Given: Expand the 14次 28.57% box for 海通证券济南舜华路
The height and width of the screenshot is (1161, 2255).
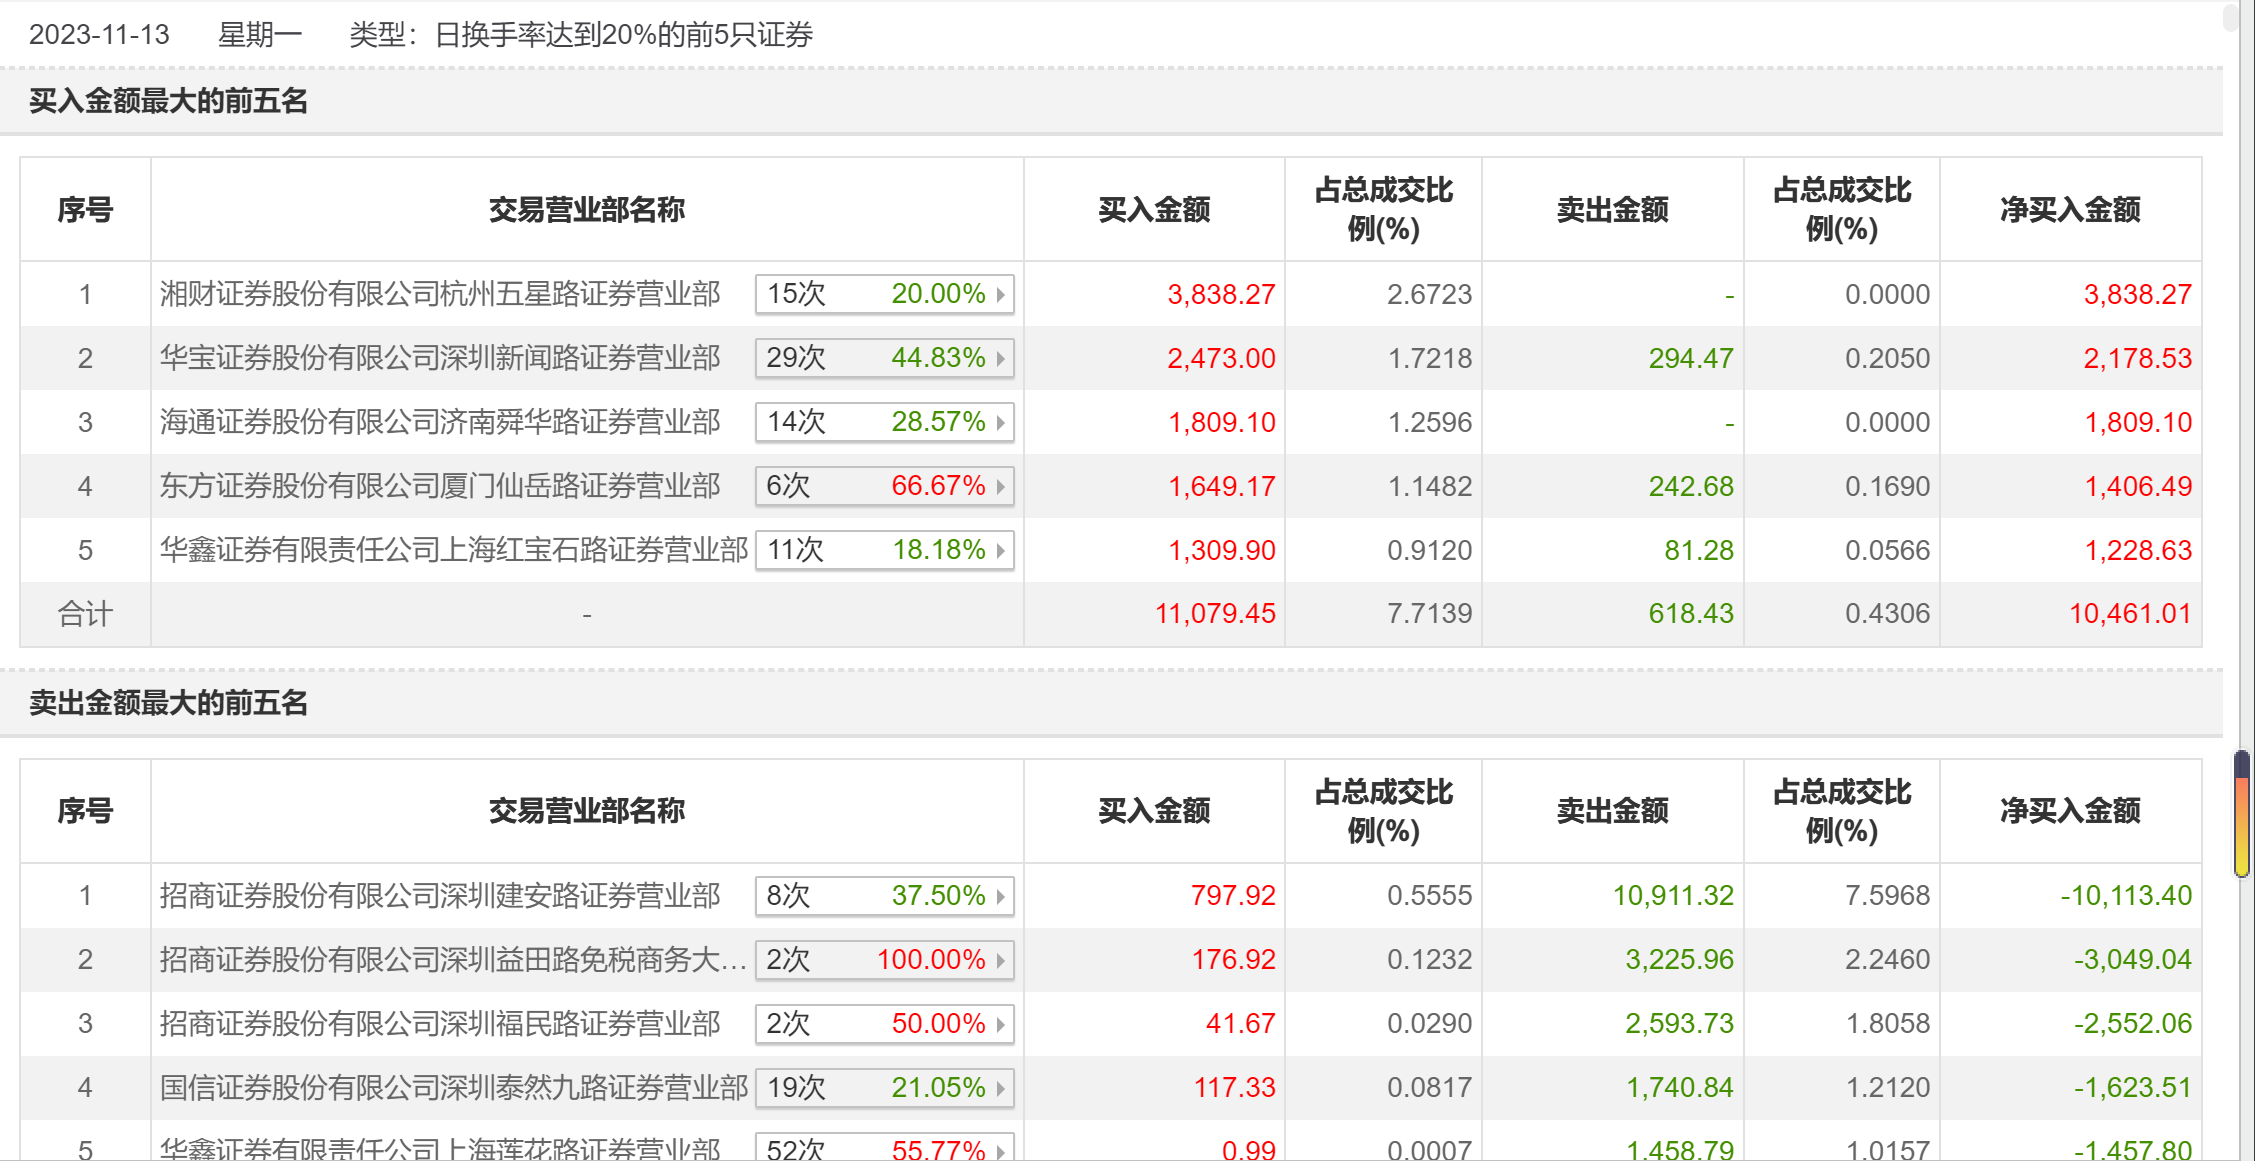Looking at the screenshot, I should coord(884,422).
